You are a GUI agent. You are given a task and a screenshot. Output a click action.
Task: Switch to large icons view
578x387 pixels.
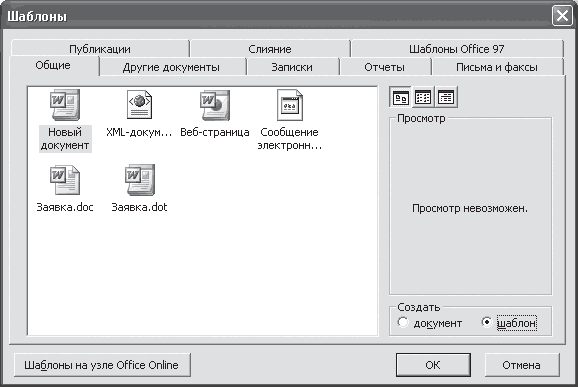tap(401, 97)
